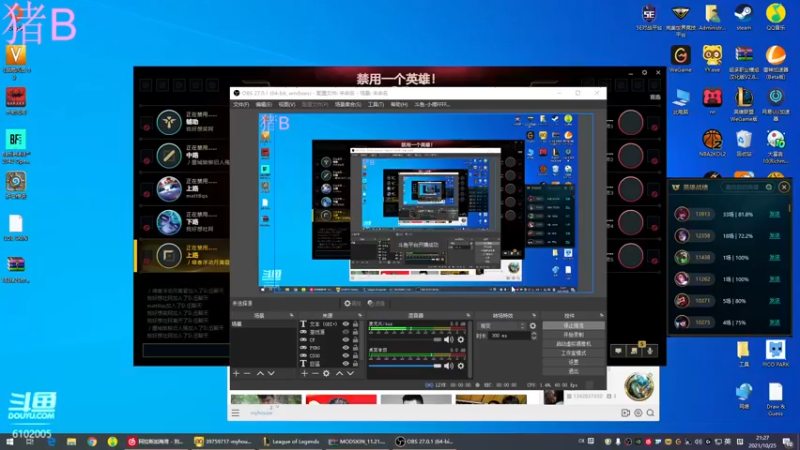The width and height of the screenshot is (800, 450).
Task: Open the Steam desktop shortcut
Action: tap(743, 16)
